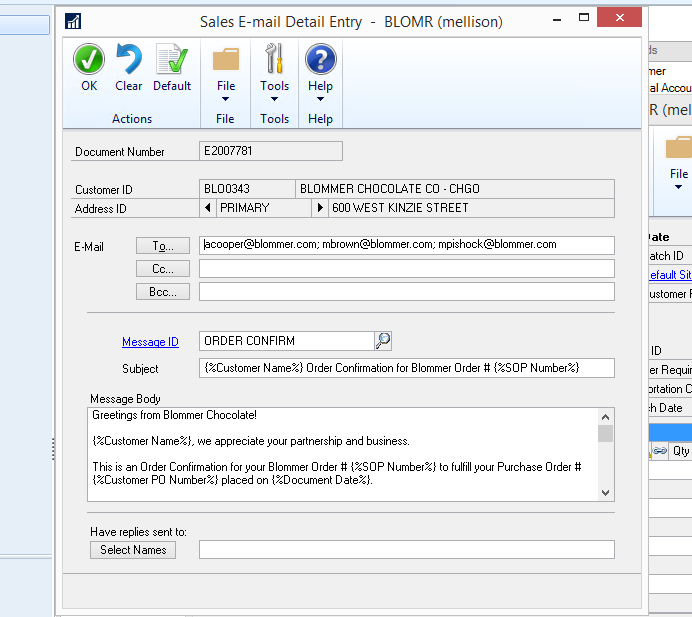The height and width of the screenshot is (617, 692).
Task: Click customer name BLOMMER CHOCOLATE CO - CHGO
Action: 390,189
